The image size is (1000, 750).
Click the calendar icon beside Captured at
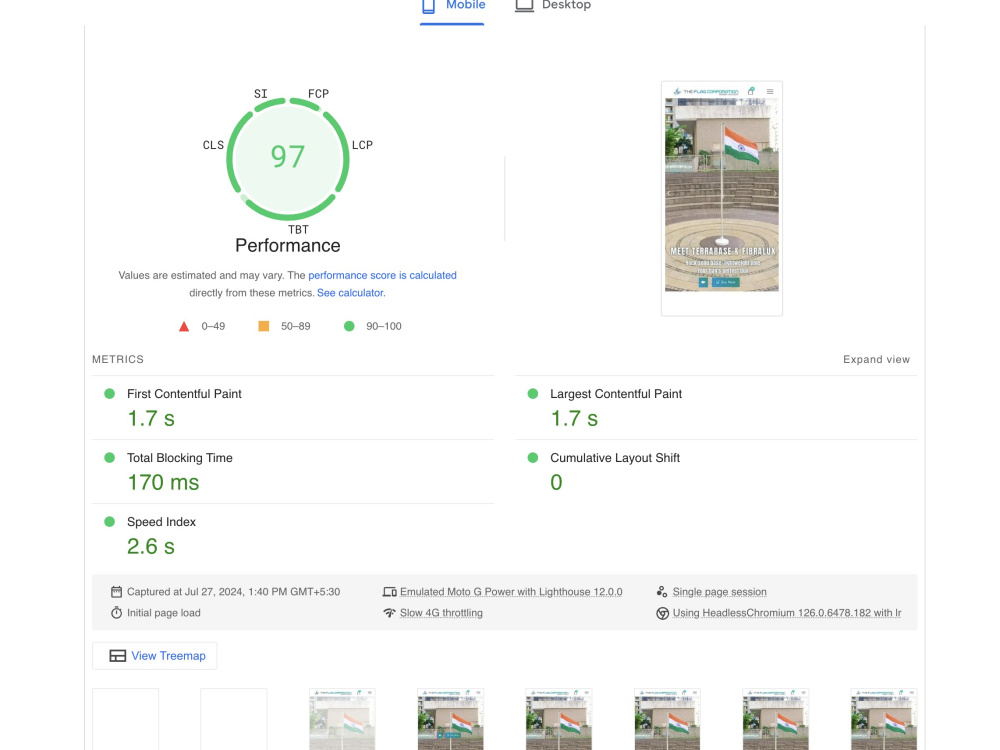(116, 592)
